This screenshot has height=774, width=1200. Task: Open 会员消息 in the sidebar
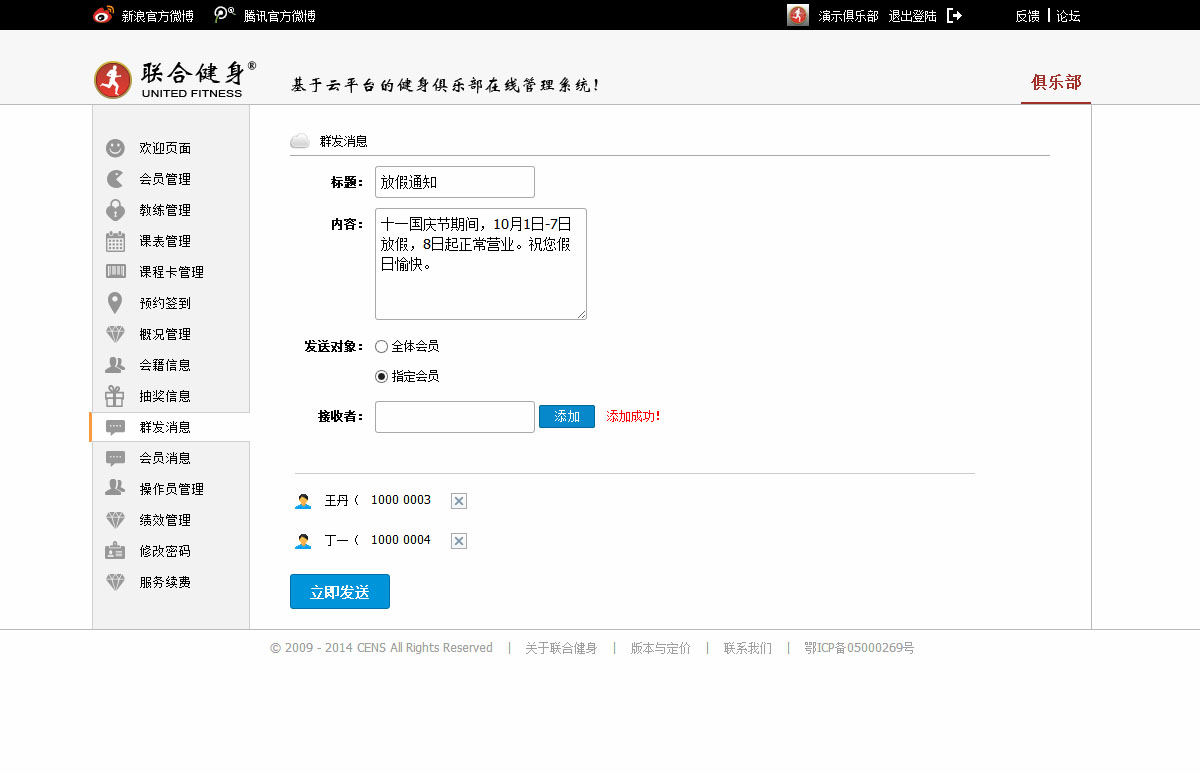[x=165, y=458]
